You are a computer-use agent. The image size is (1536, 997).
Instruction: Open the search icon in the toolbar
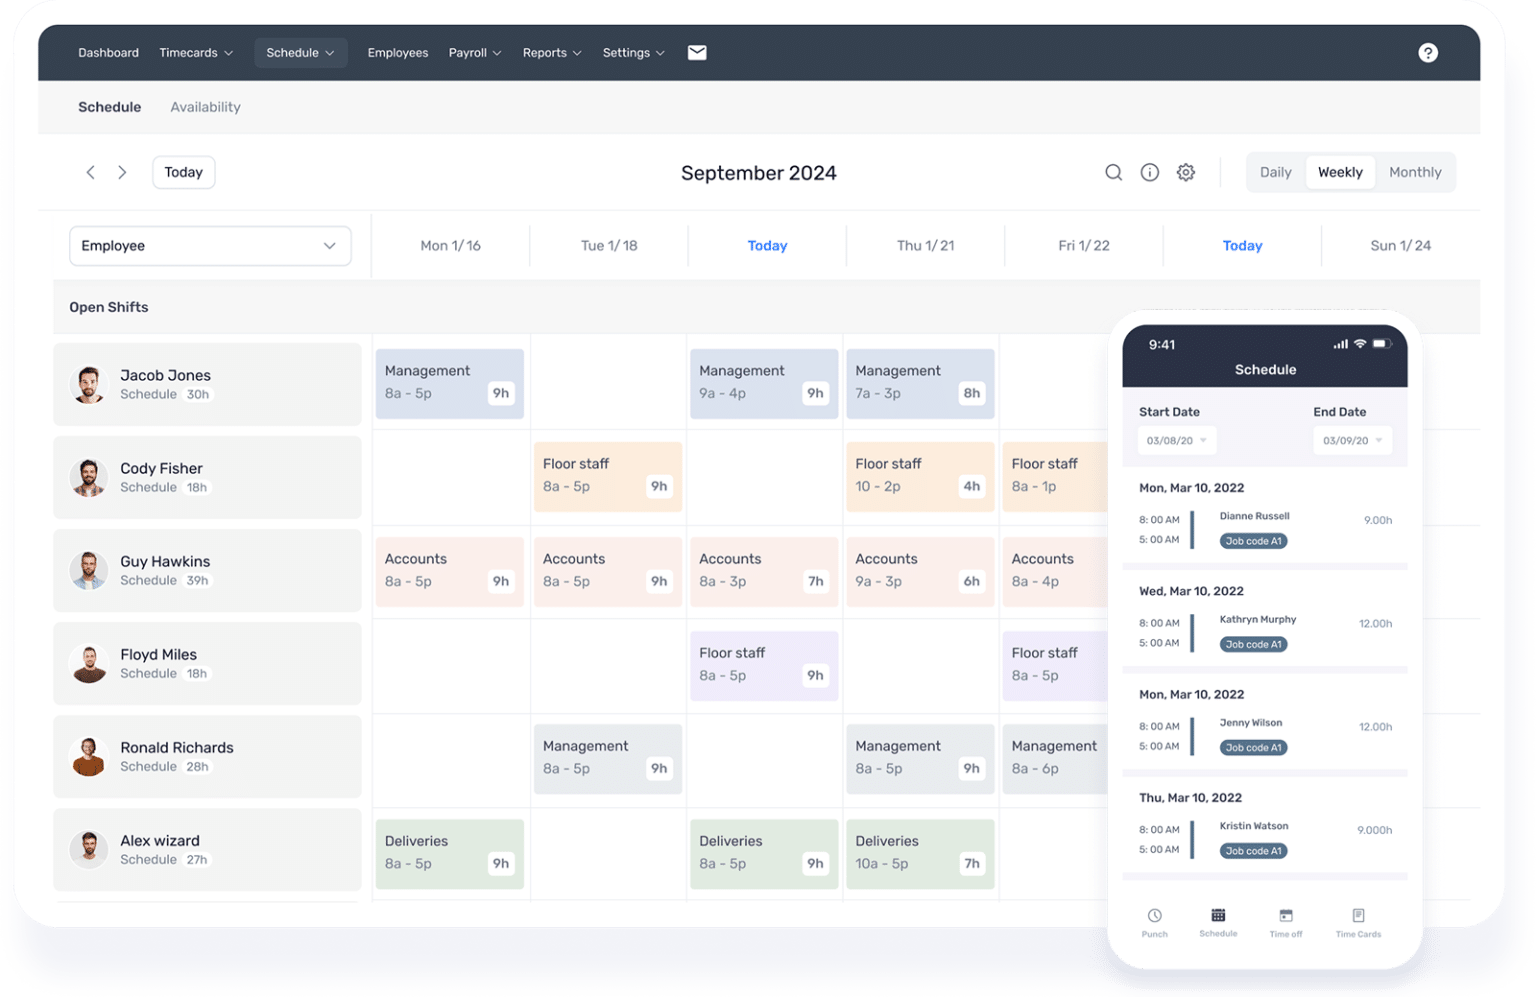[1113, 172]
